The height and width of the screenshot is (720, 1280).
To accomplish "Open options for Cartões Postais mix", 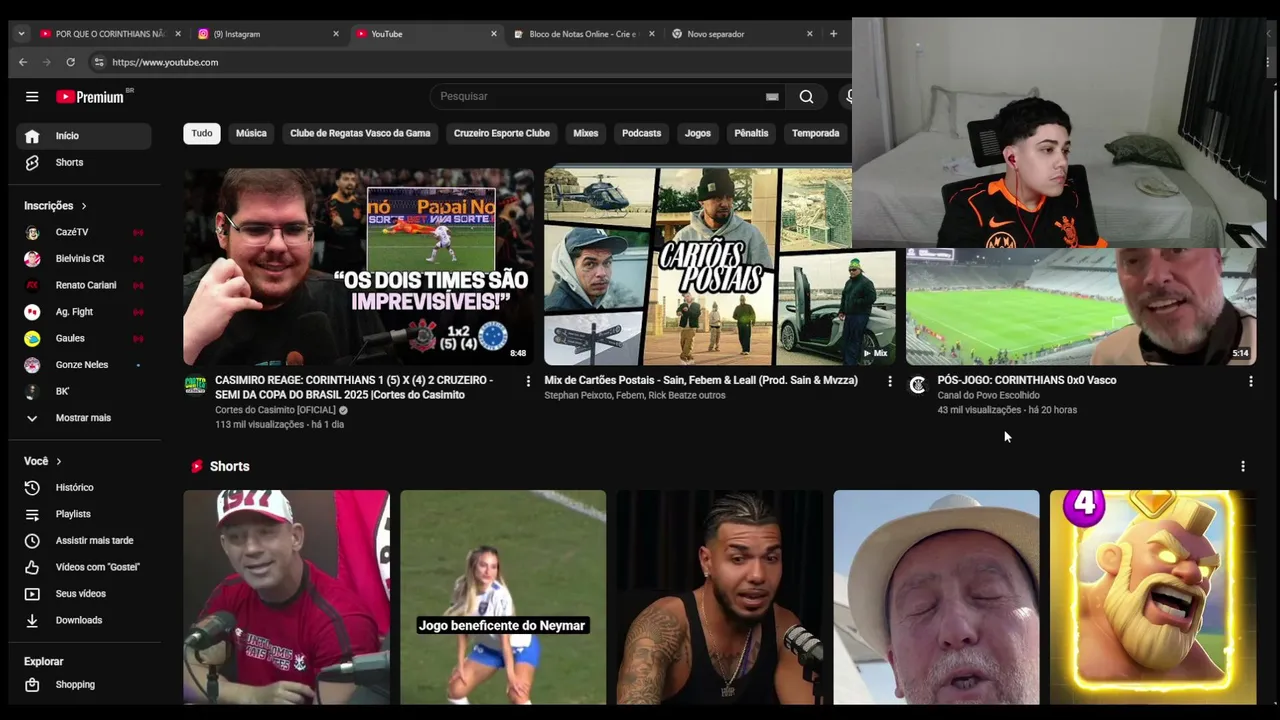I will pyautogui.click(x=889, y=381).
